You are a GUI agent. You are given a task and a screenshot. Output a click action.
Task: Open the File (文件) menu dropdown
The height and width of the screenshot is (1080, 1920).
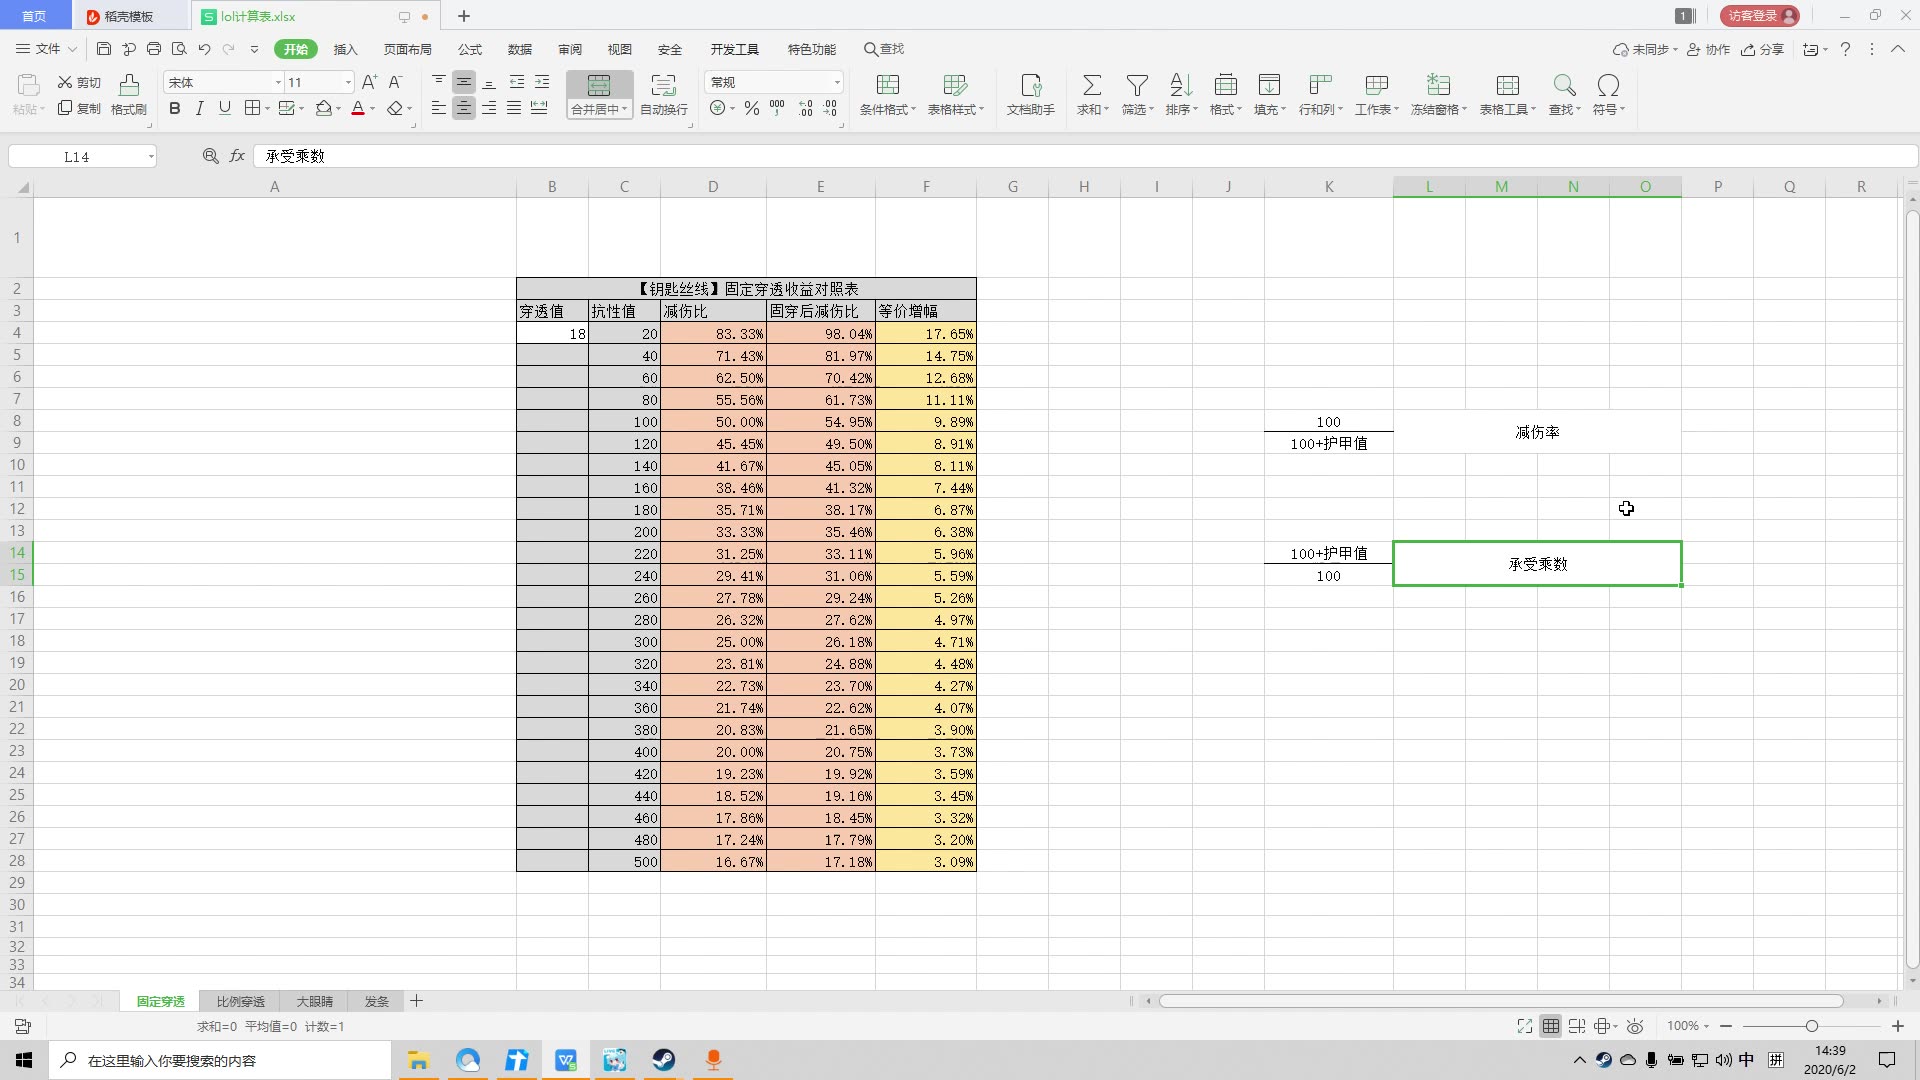click(47, 49)
